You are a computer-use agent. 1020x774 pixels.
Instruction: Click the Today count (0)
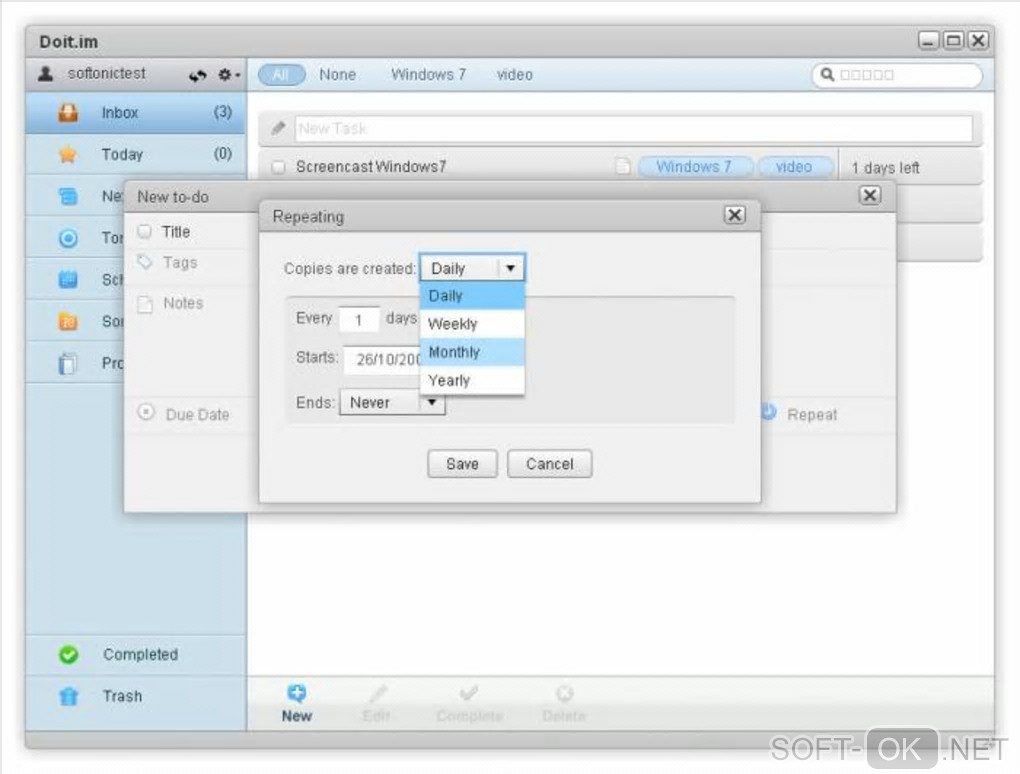222,153
